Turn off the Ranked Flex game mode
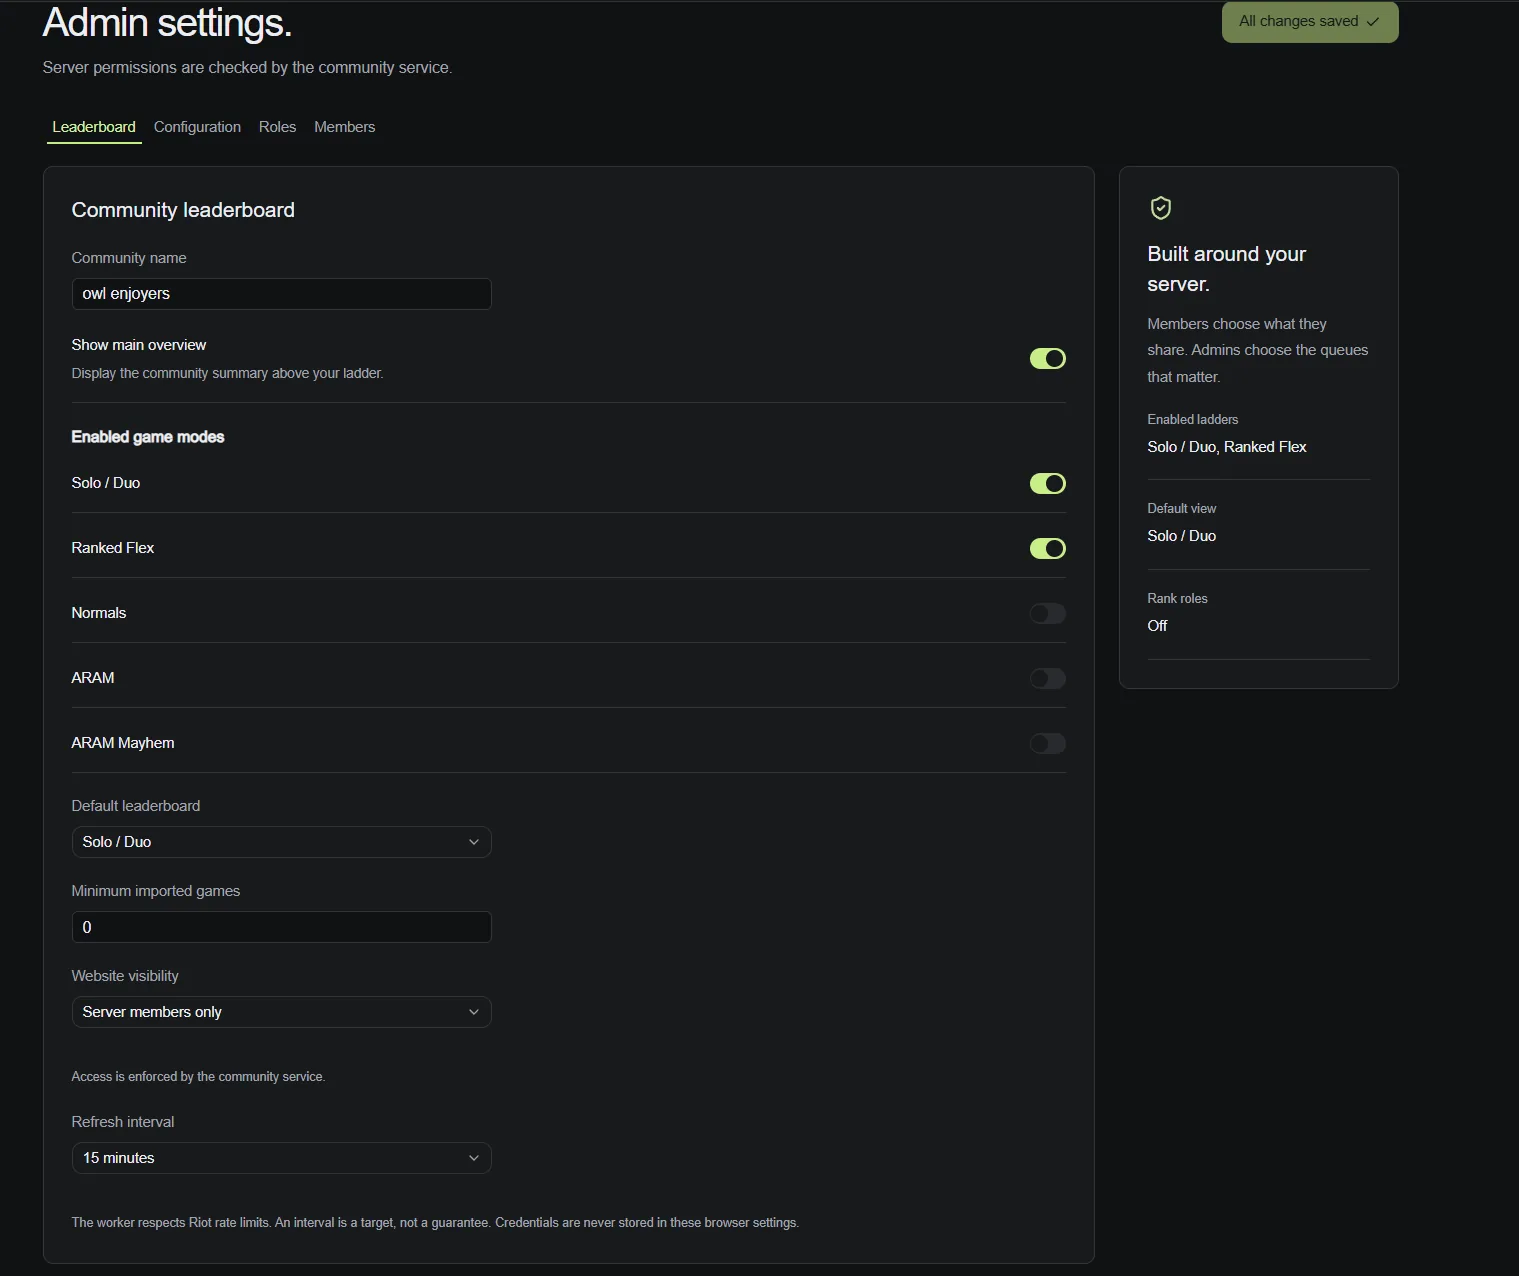1519x1276 pixels. point(1047,549)
